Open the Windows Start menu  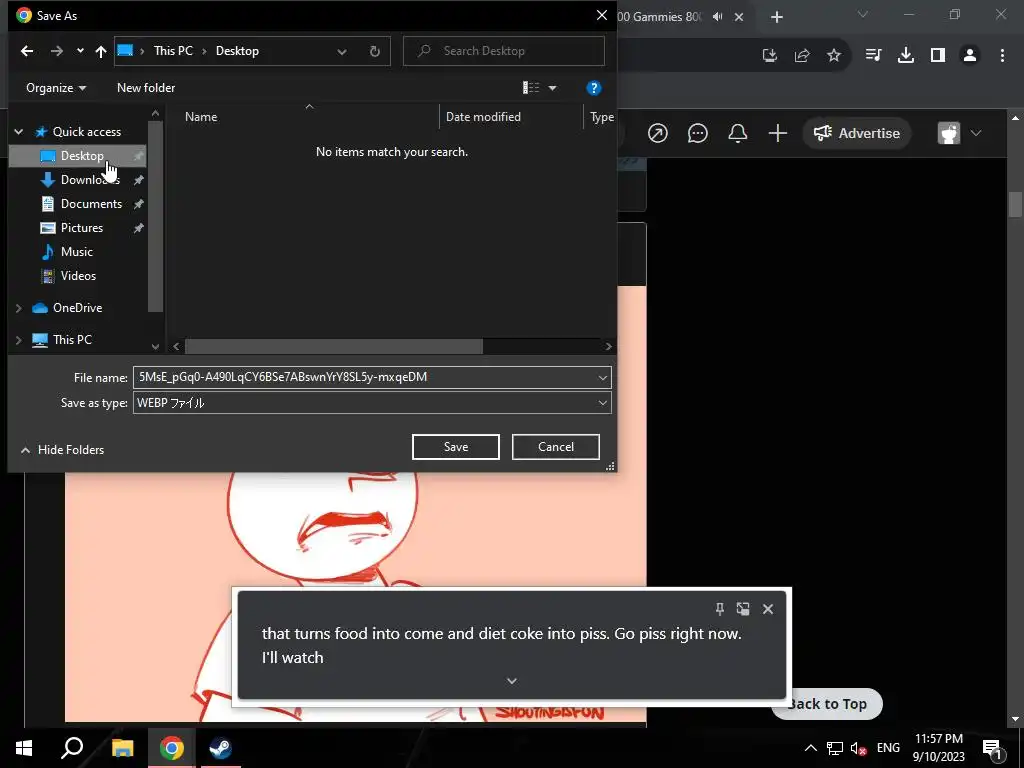click(24, 748)
